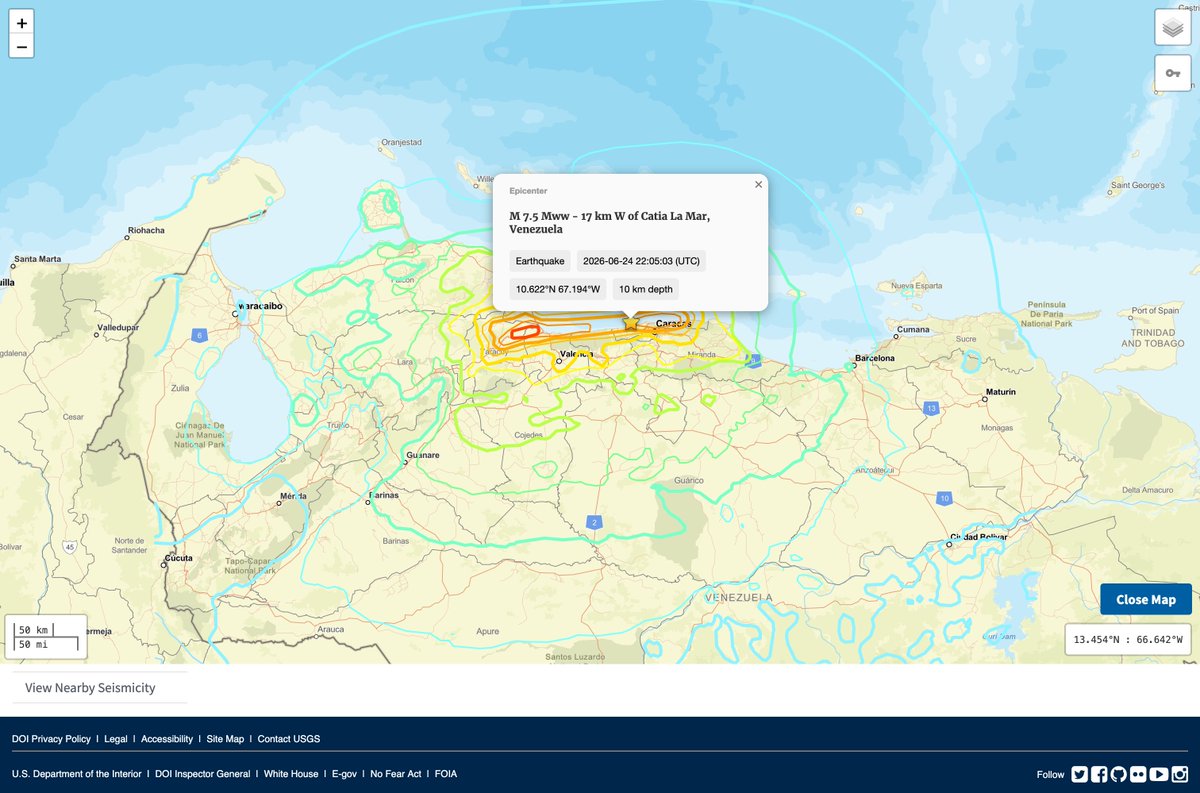Open the Site Map link

225,739
